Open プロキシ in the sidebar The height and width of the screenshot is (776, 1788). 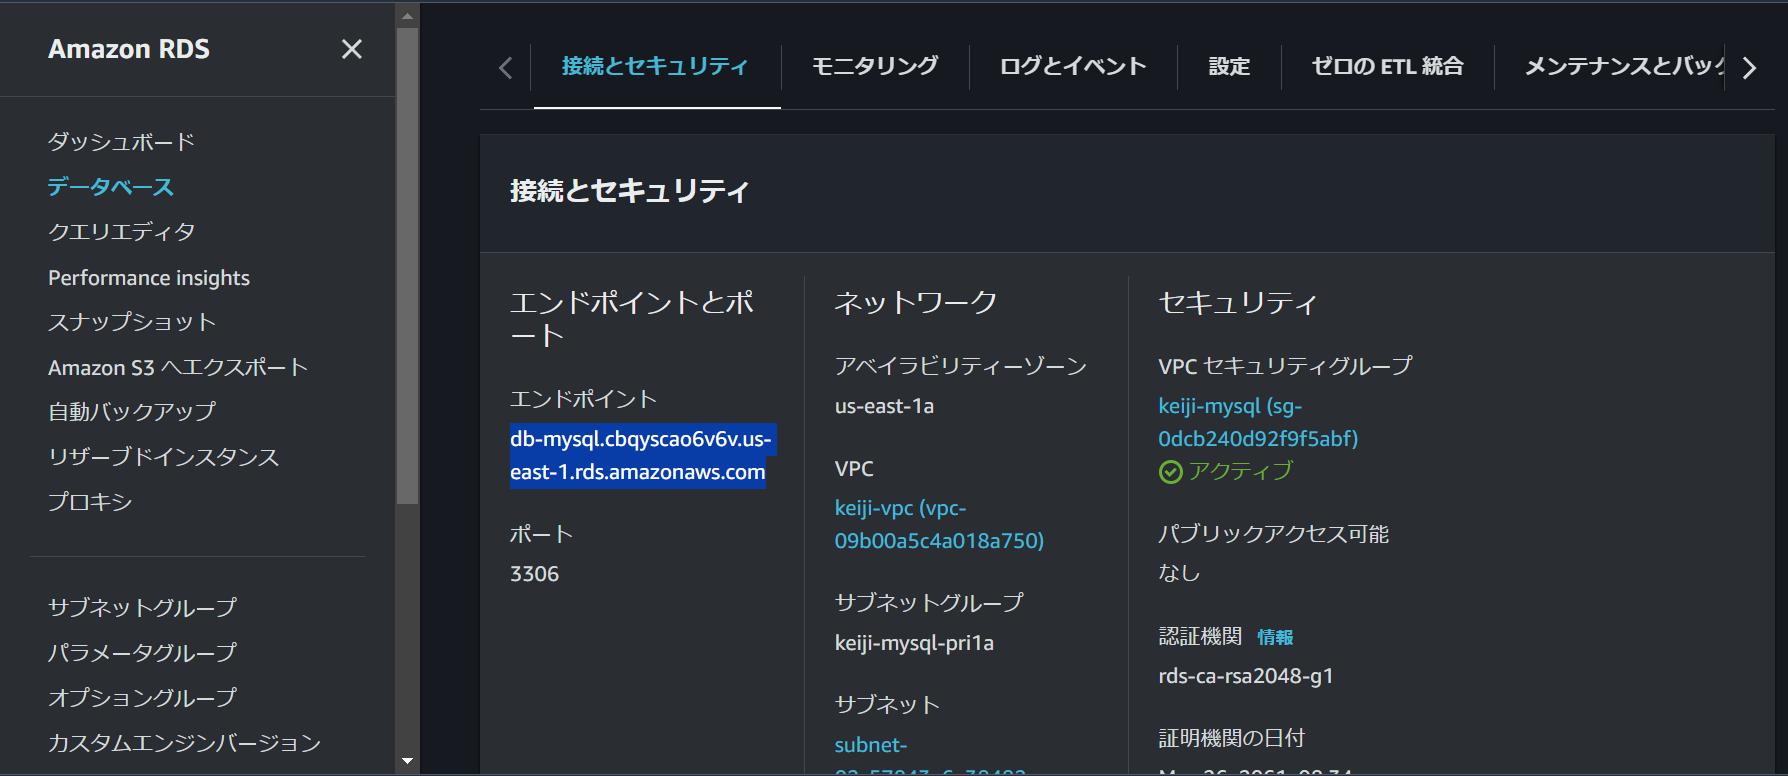coord(90,502)
